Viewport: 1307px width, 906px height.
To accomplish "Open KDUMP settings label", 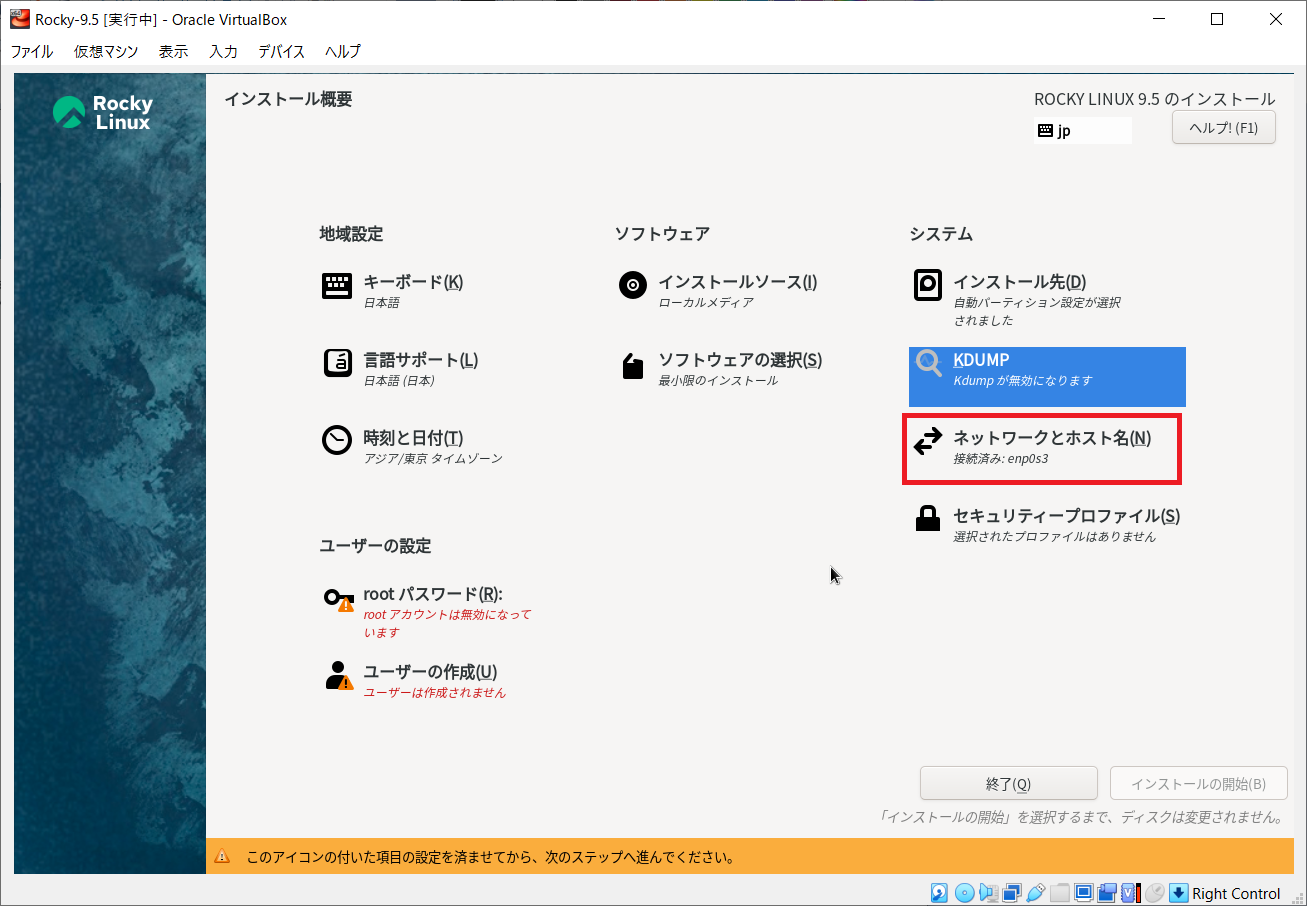I will tap(981, 360).
